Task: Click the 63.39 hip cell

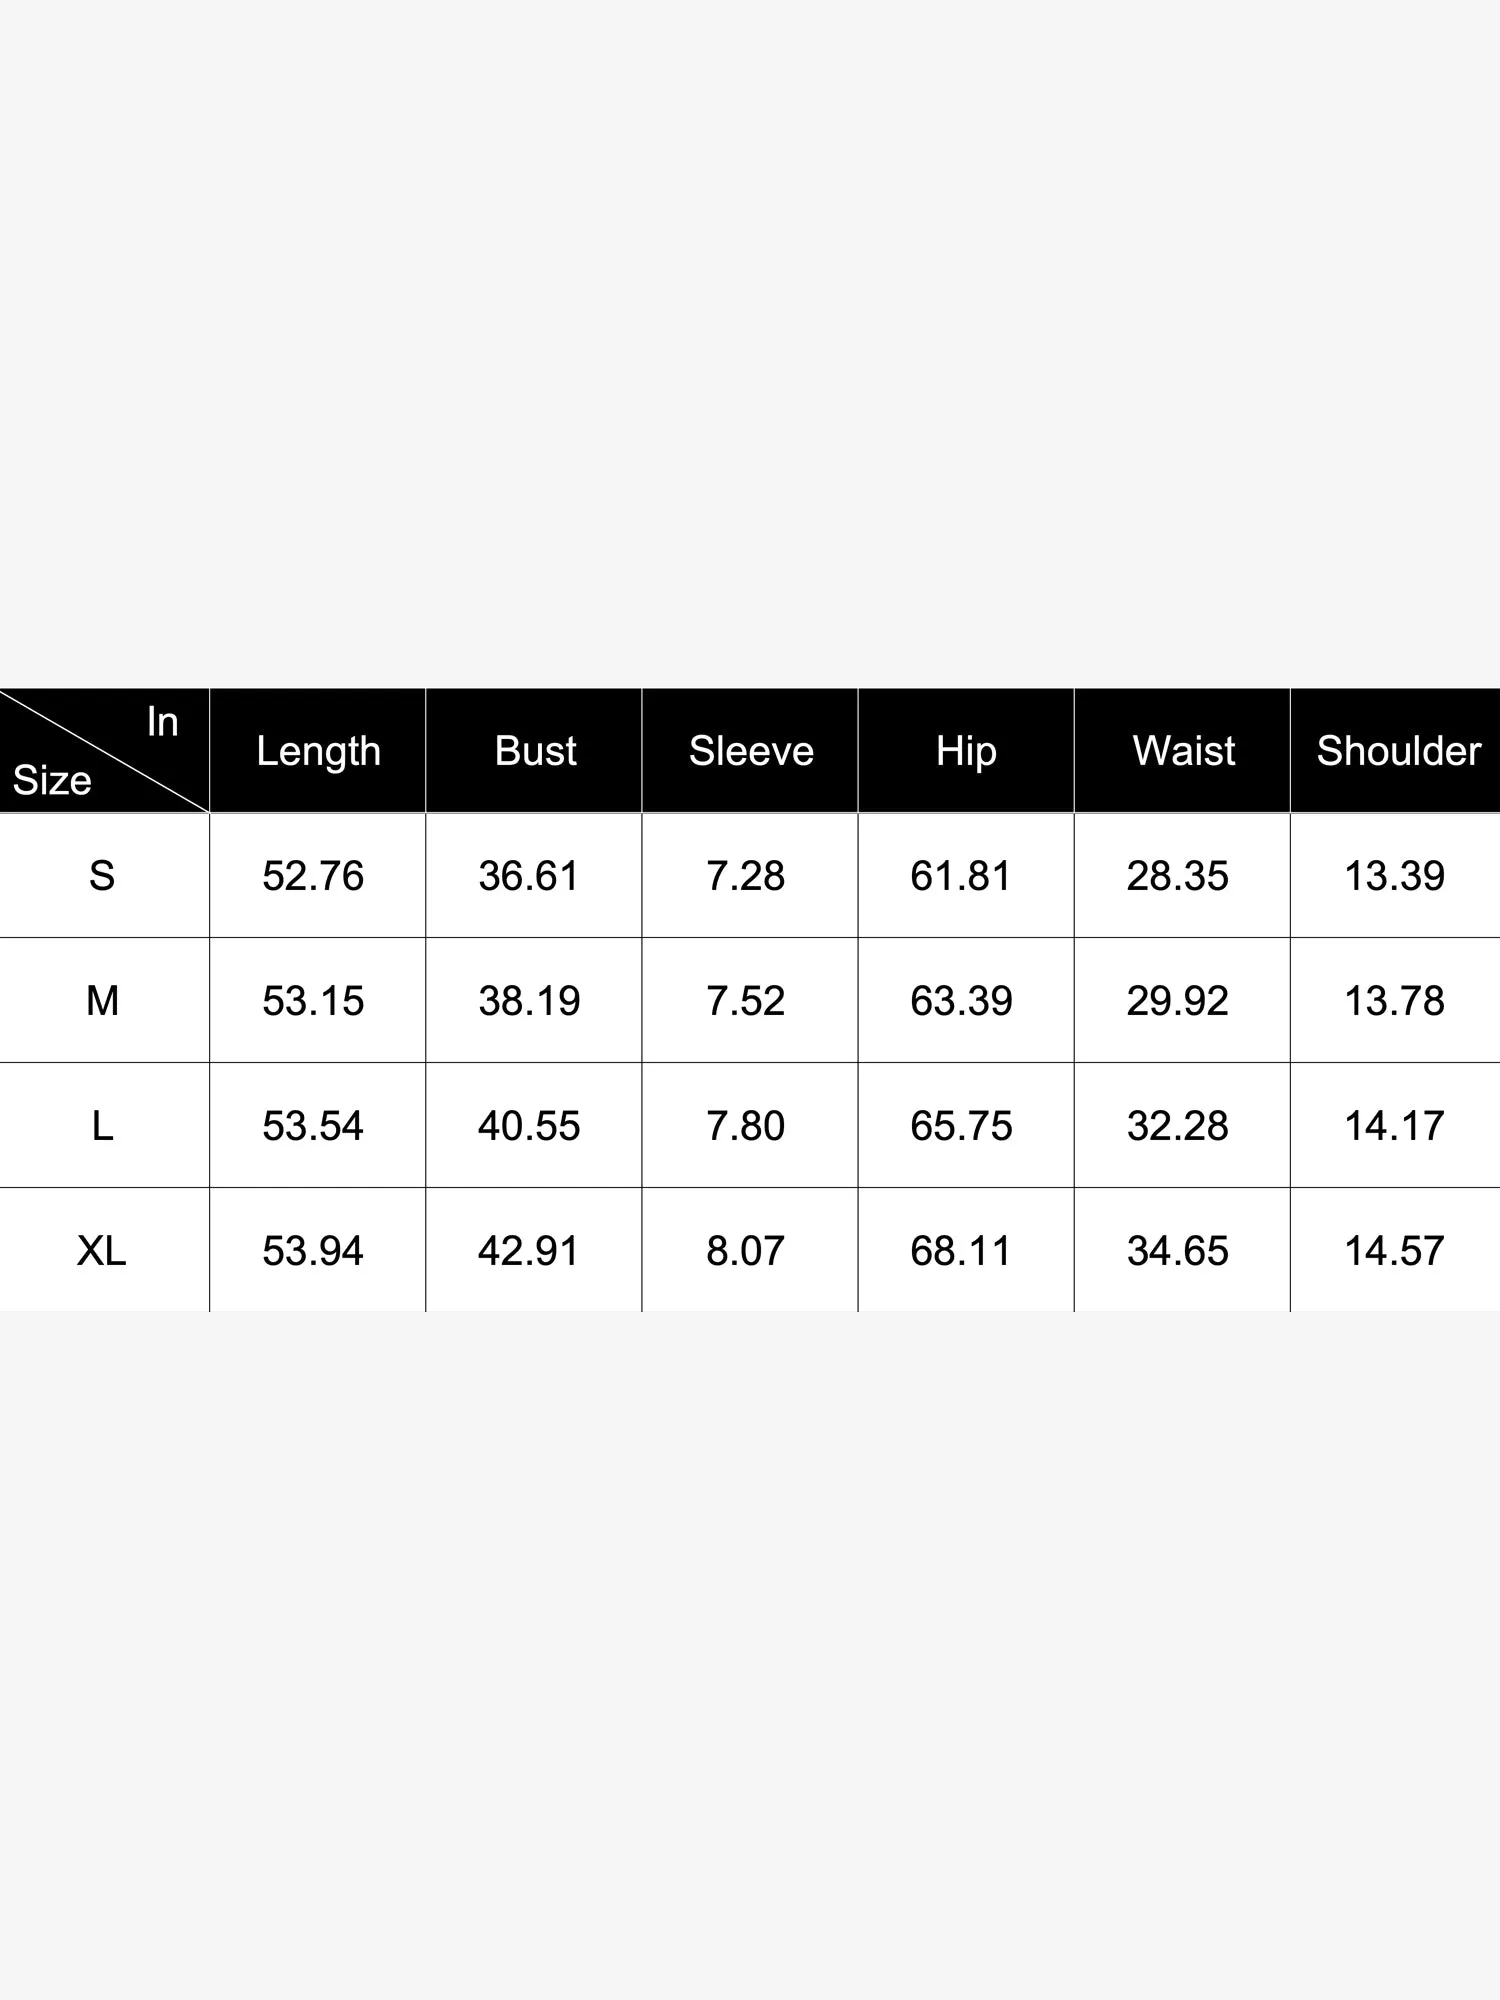Action: pyautogui.click(x=961, y=1001)
